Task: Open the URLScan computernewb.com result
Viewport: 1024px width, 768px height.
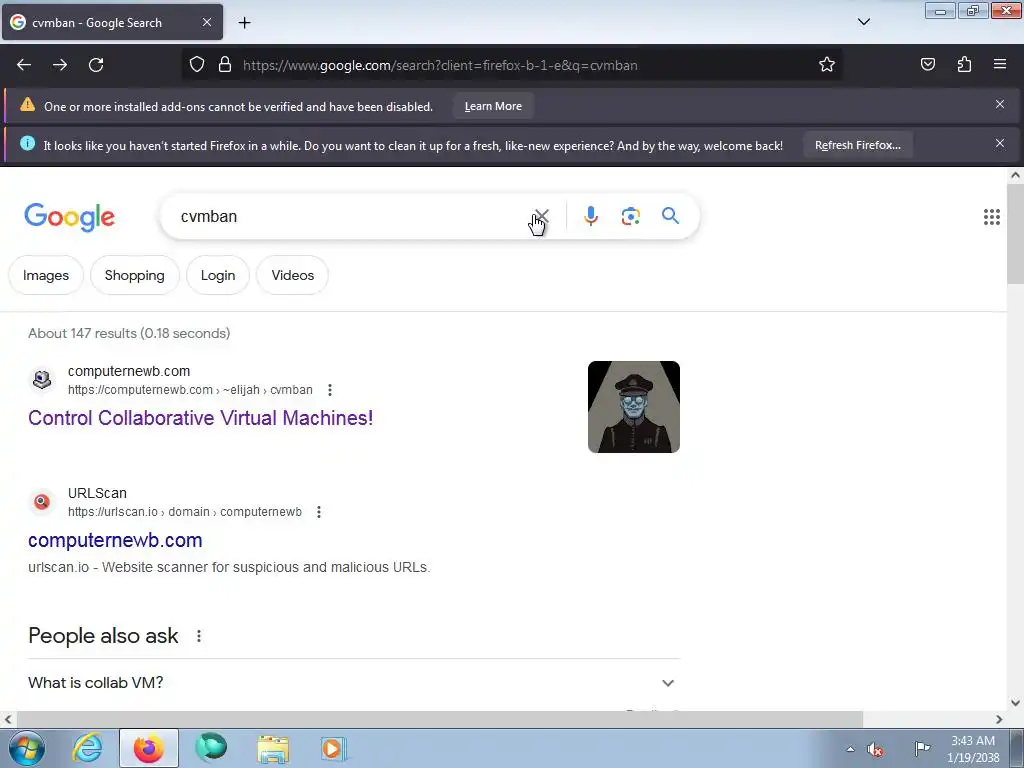Action: tap(115, 540)
